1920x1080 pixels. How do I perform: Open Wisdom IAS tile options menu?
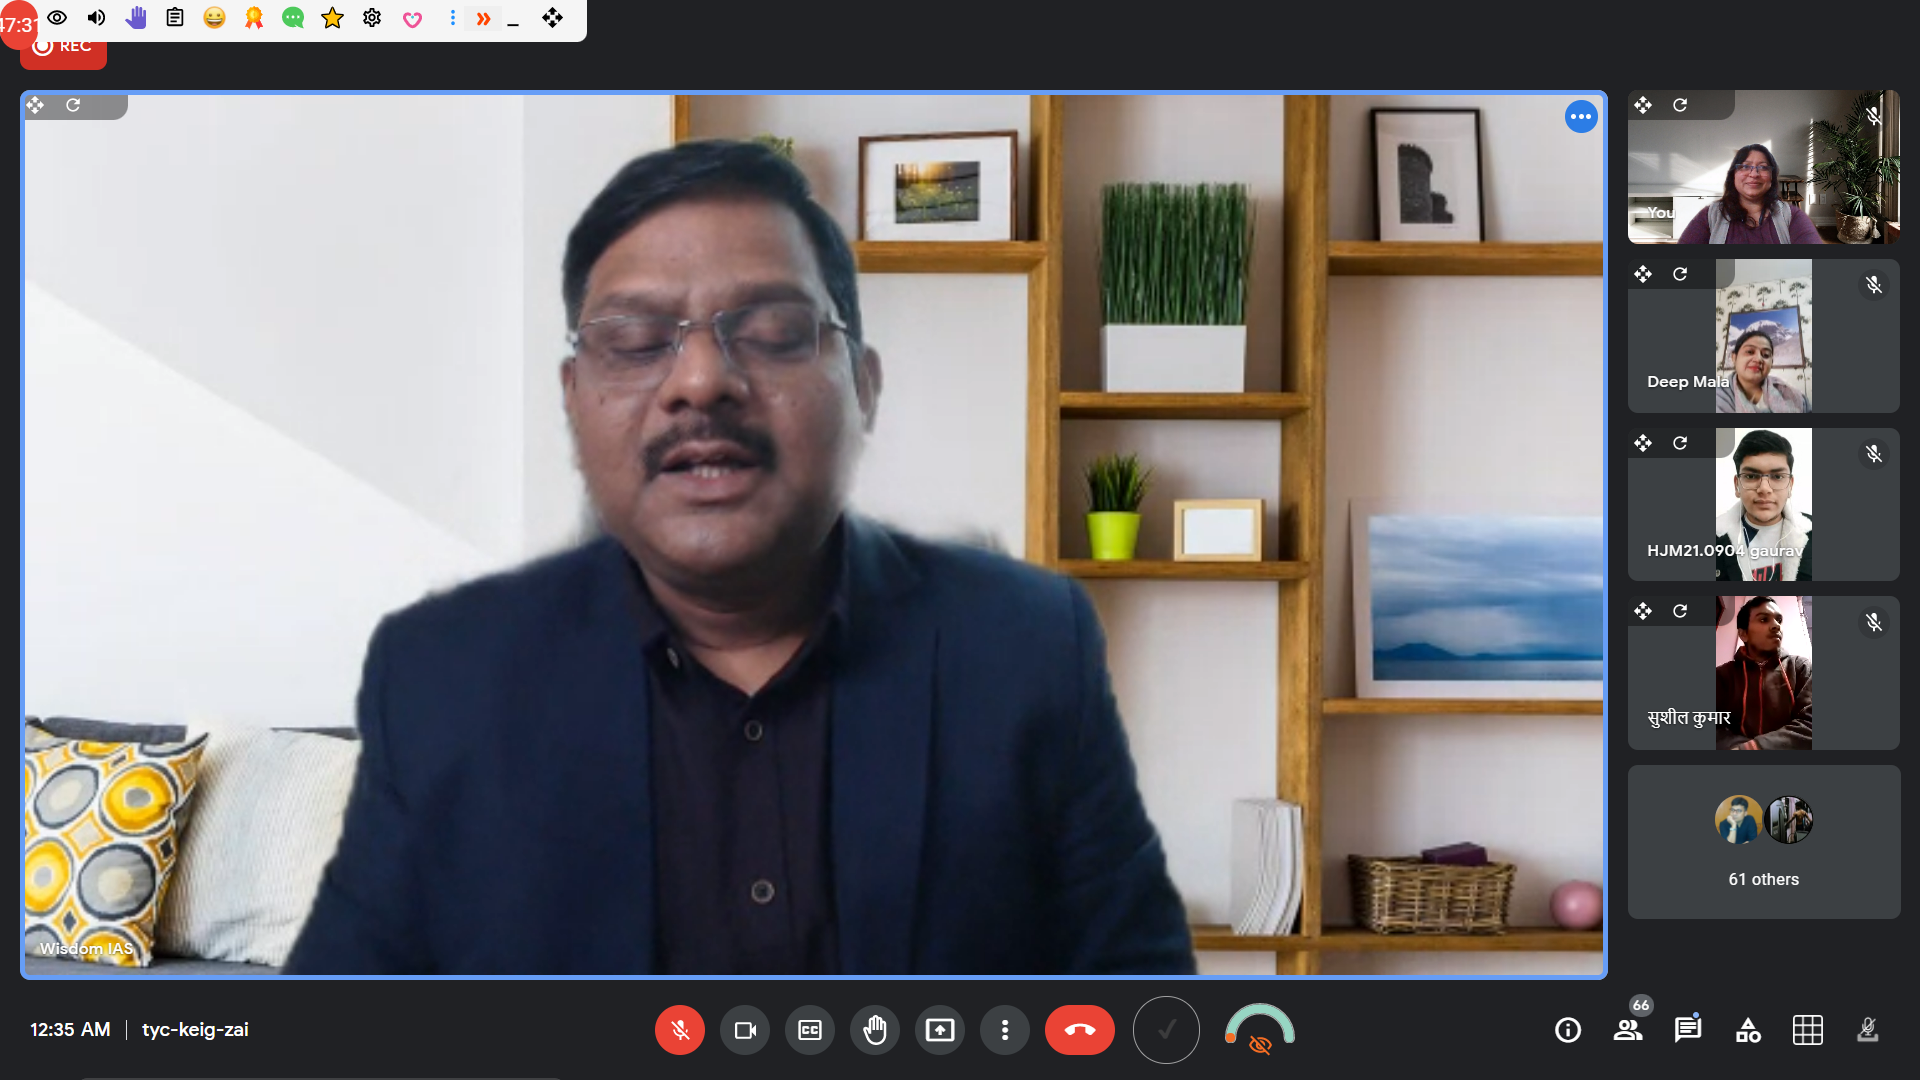[1581, 117]
